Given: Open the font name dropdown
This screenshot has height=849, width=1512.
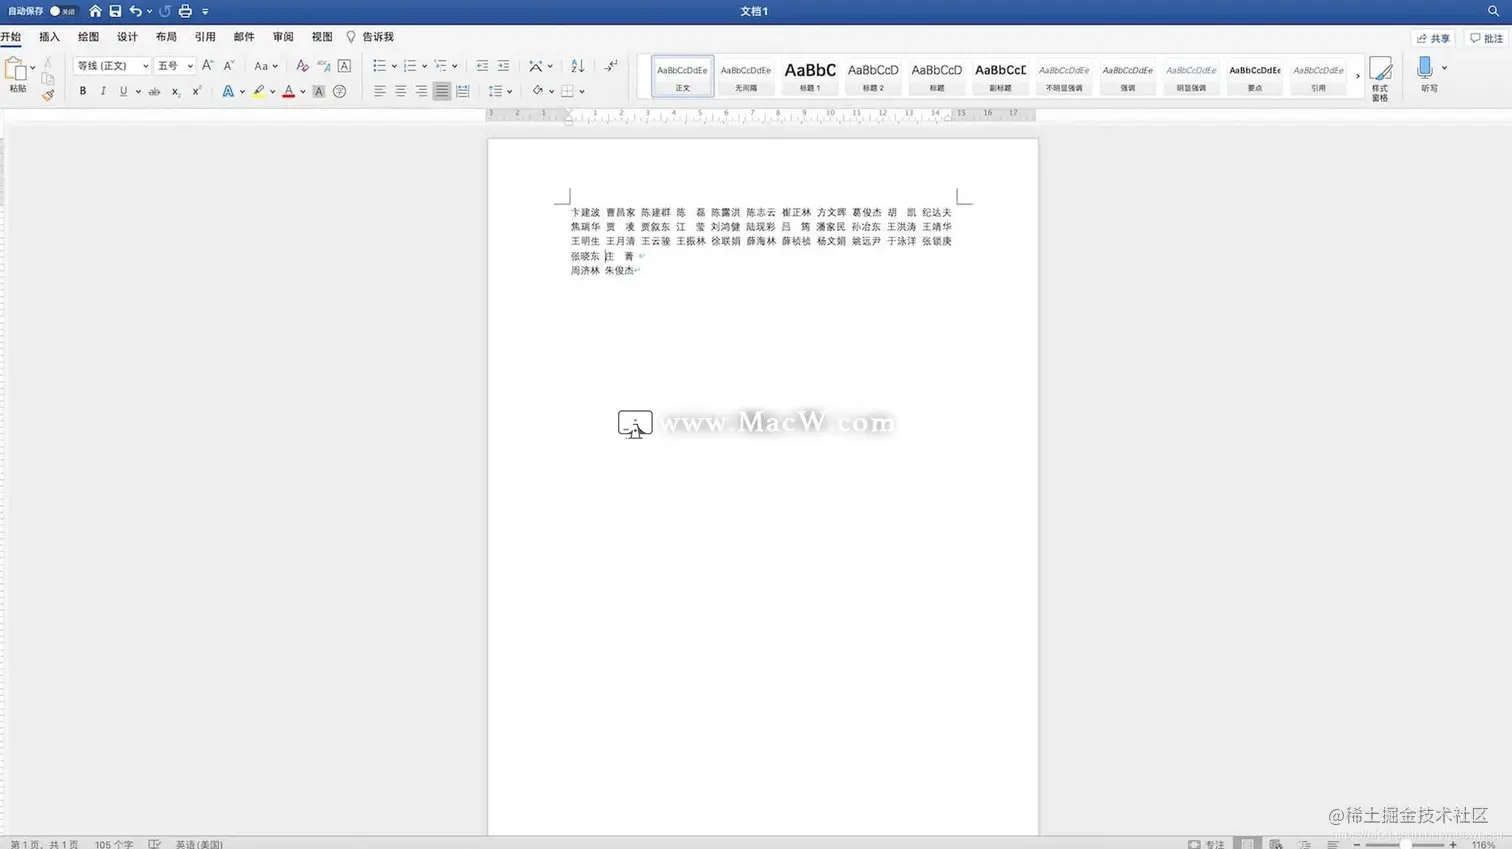Looking at the screenshot, I should tap(145, 66).
